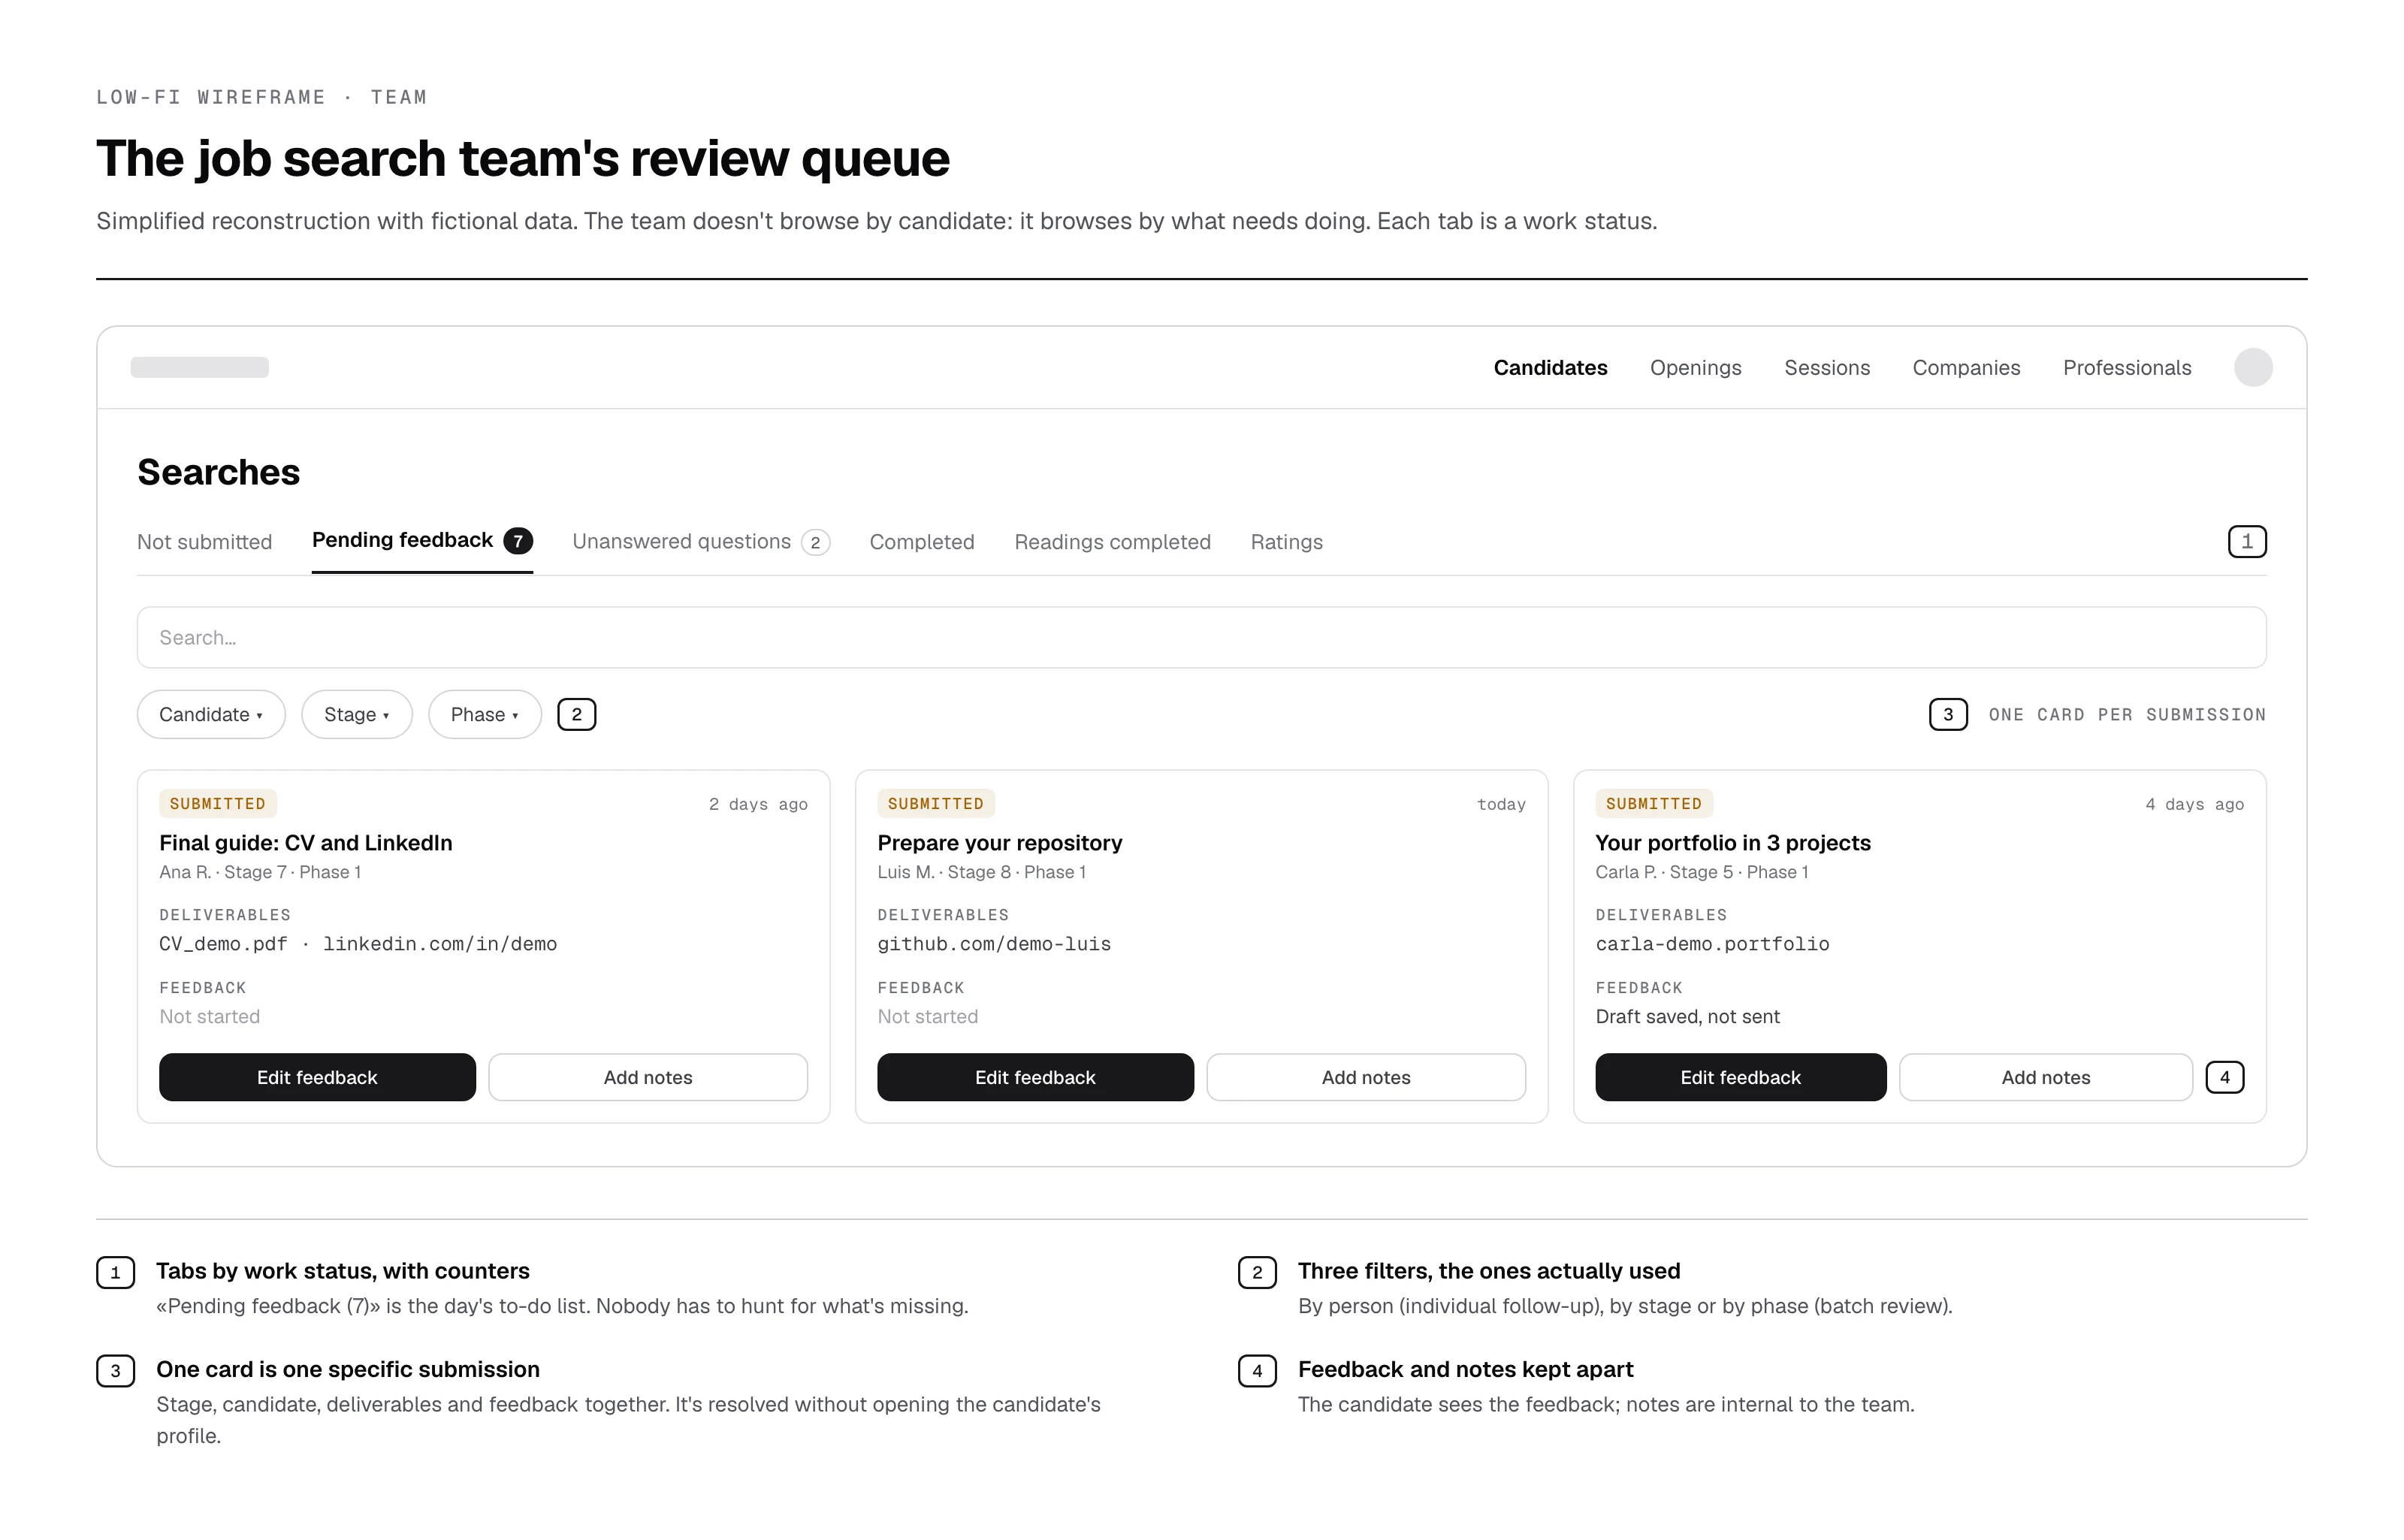
Task: Click the Draft saved, not sent status
Action: tap(1687, 1016)
